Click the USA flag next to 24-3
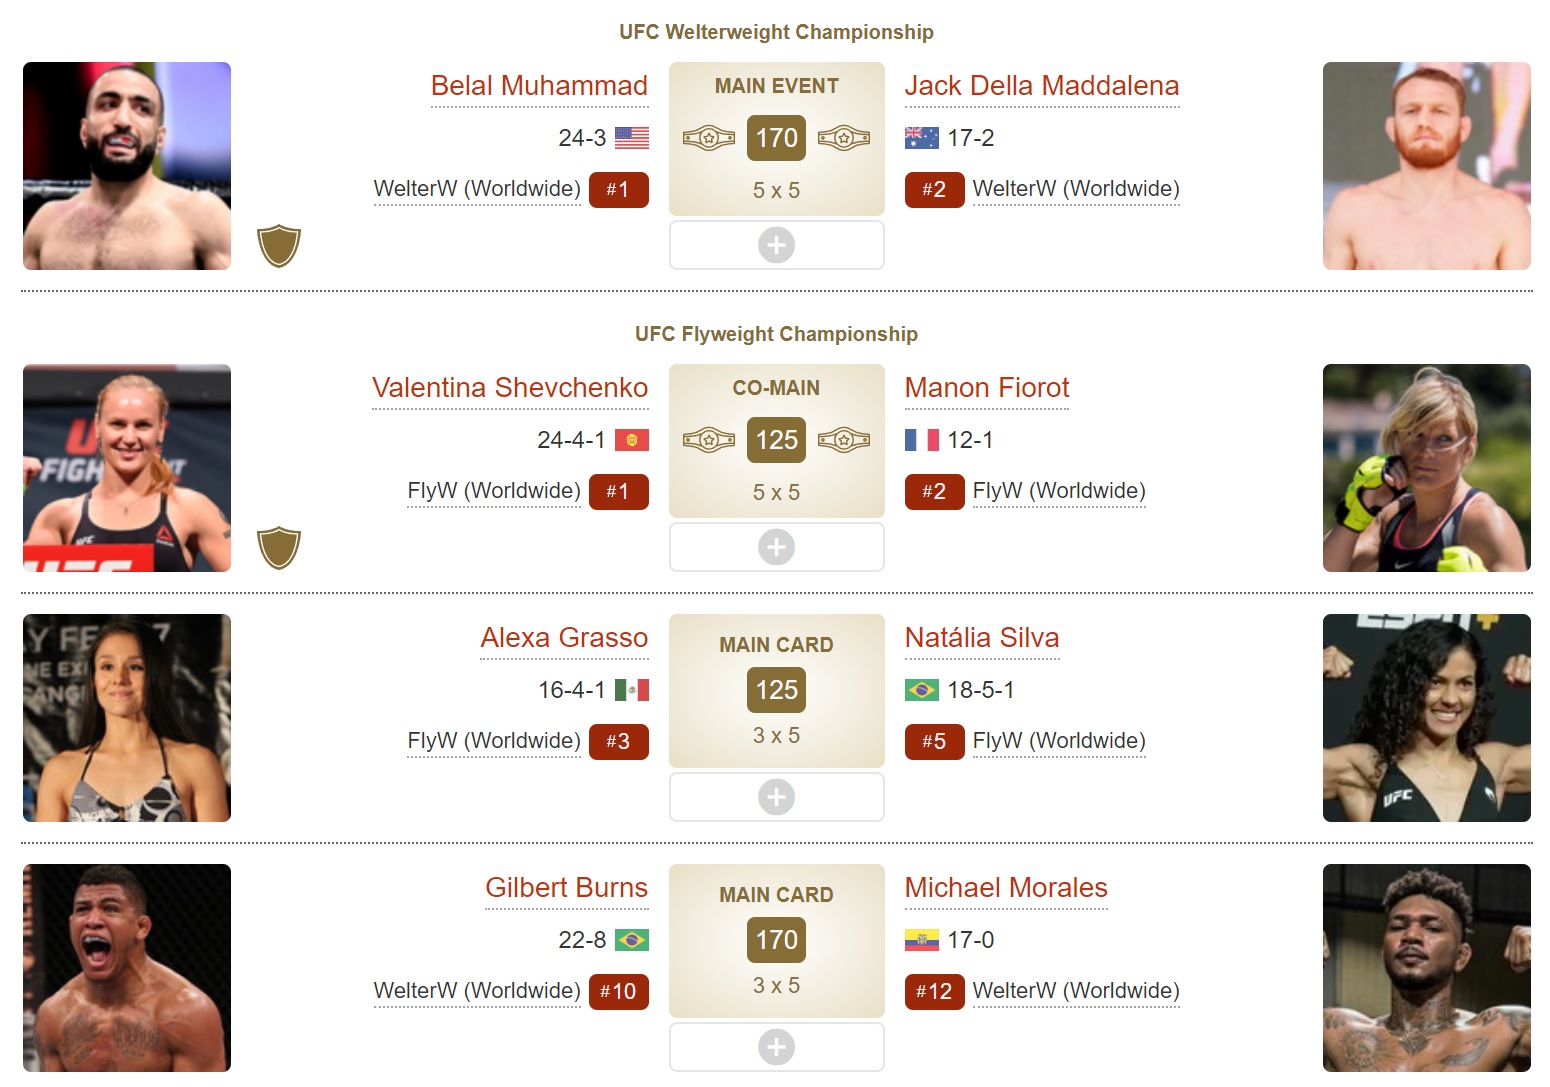Viewport: 1550px width, 1087px height. coord(632,138)
